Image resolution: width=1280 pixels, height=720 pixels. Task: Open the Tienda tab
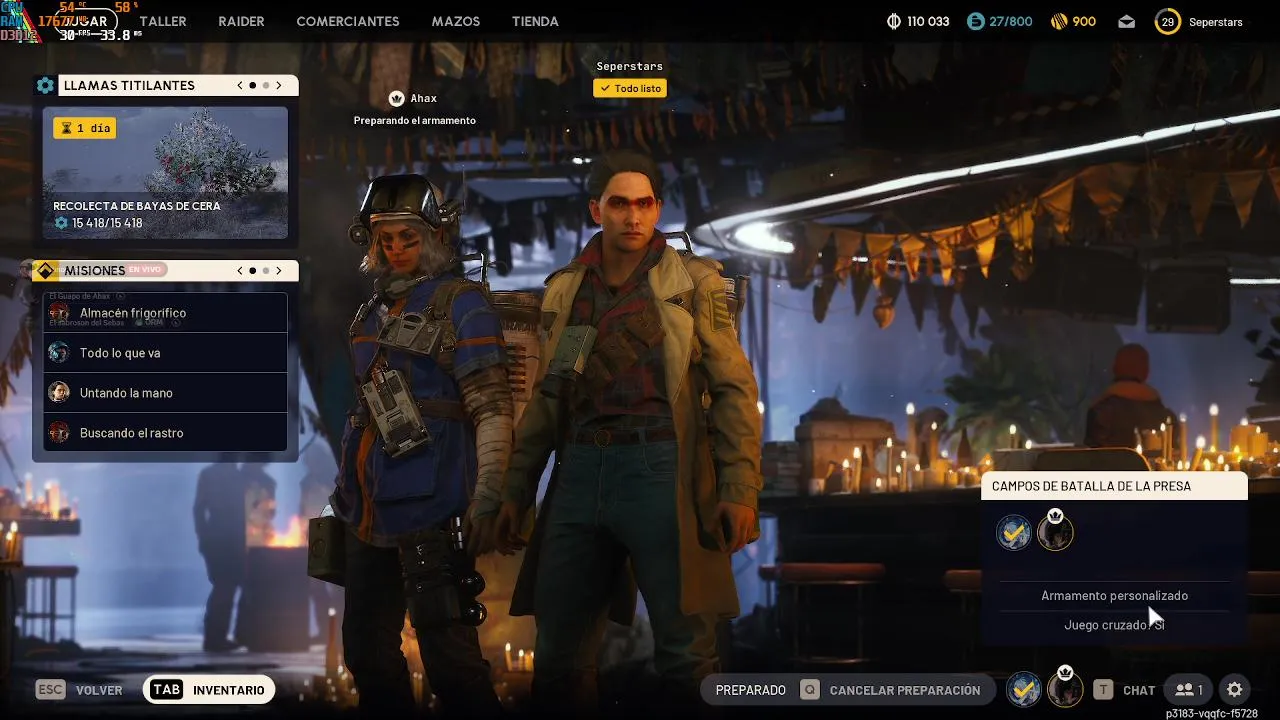coord(535,21)
